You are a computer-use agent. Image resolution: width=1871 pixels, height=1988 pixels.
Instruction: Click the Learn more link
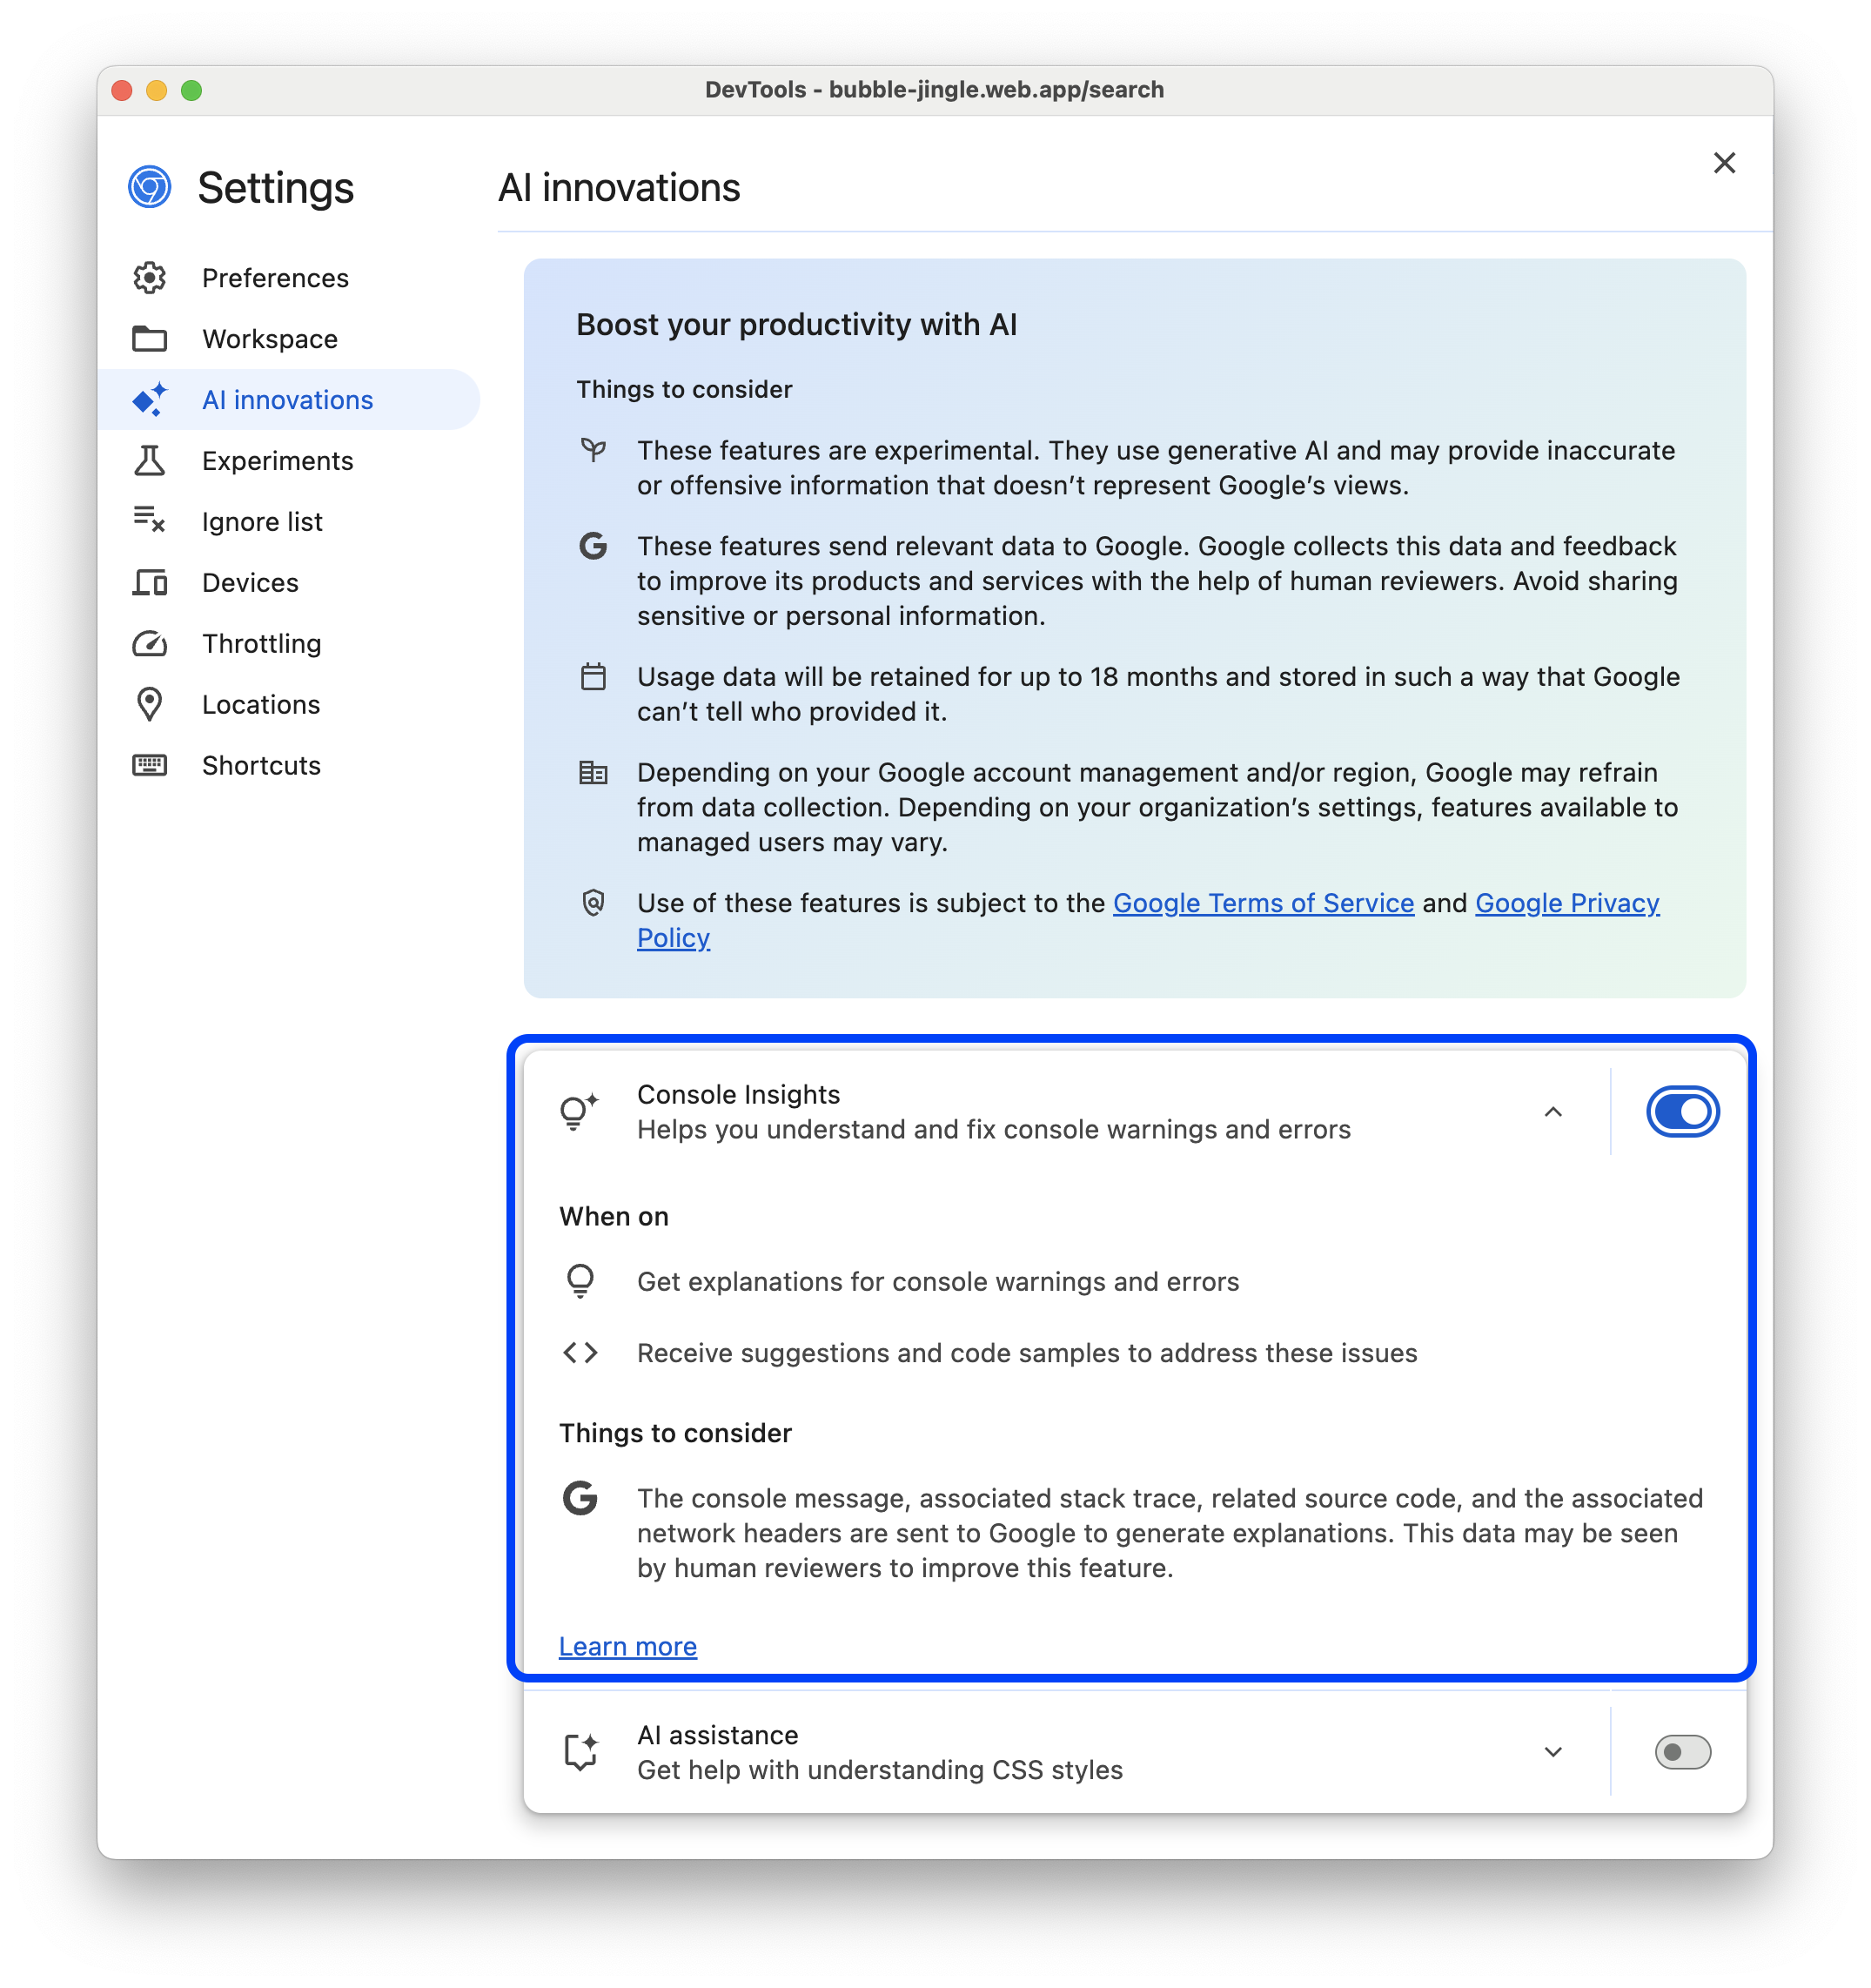(x=627, y=1645)
